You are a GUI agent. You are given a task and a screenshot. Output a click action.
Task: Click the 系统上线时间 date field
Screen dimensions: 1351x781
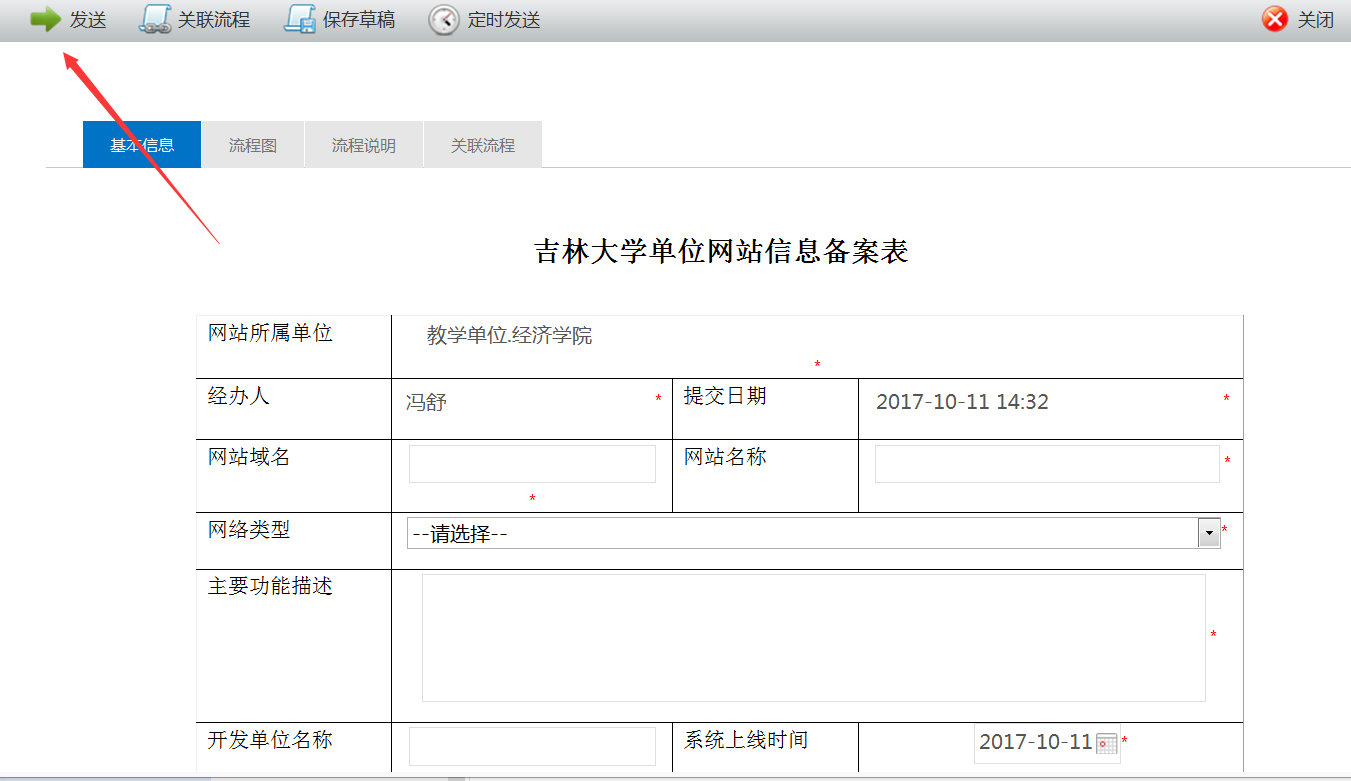point(1035,743)
